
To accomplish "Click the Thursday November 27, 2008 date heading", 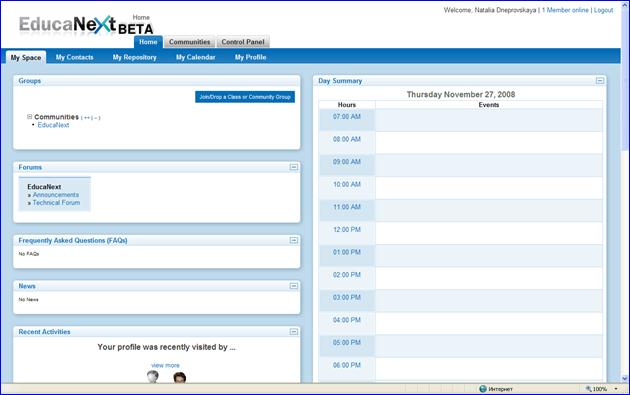I will 461,94.
